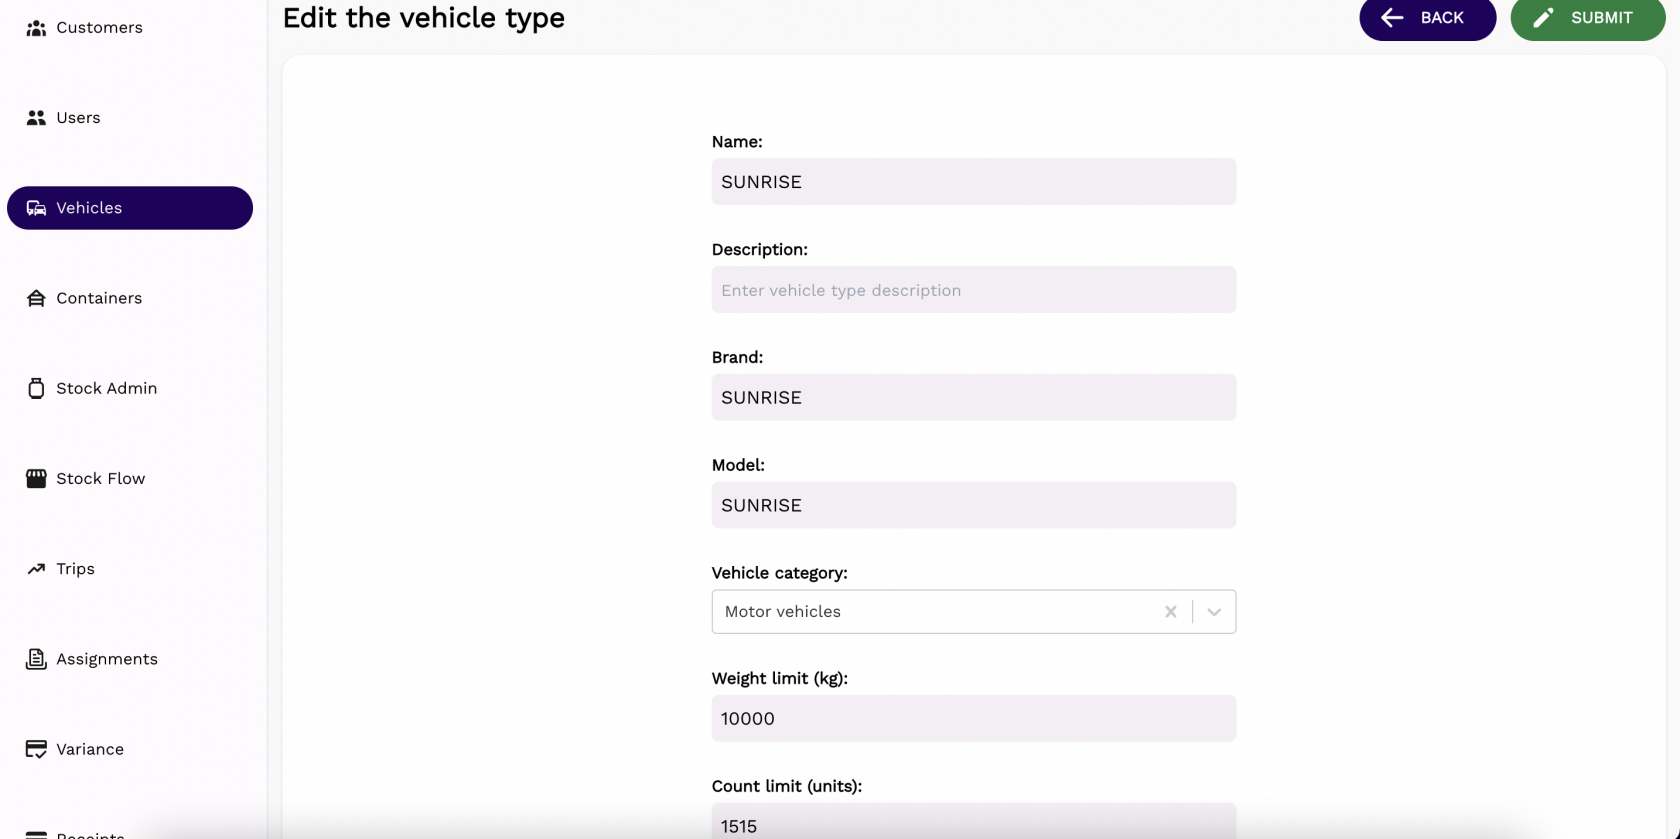1680x839 pixels.
Task: Click the 'Weight limit (kg):' label
Action: pos(779,678)
